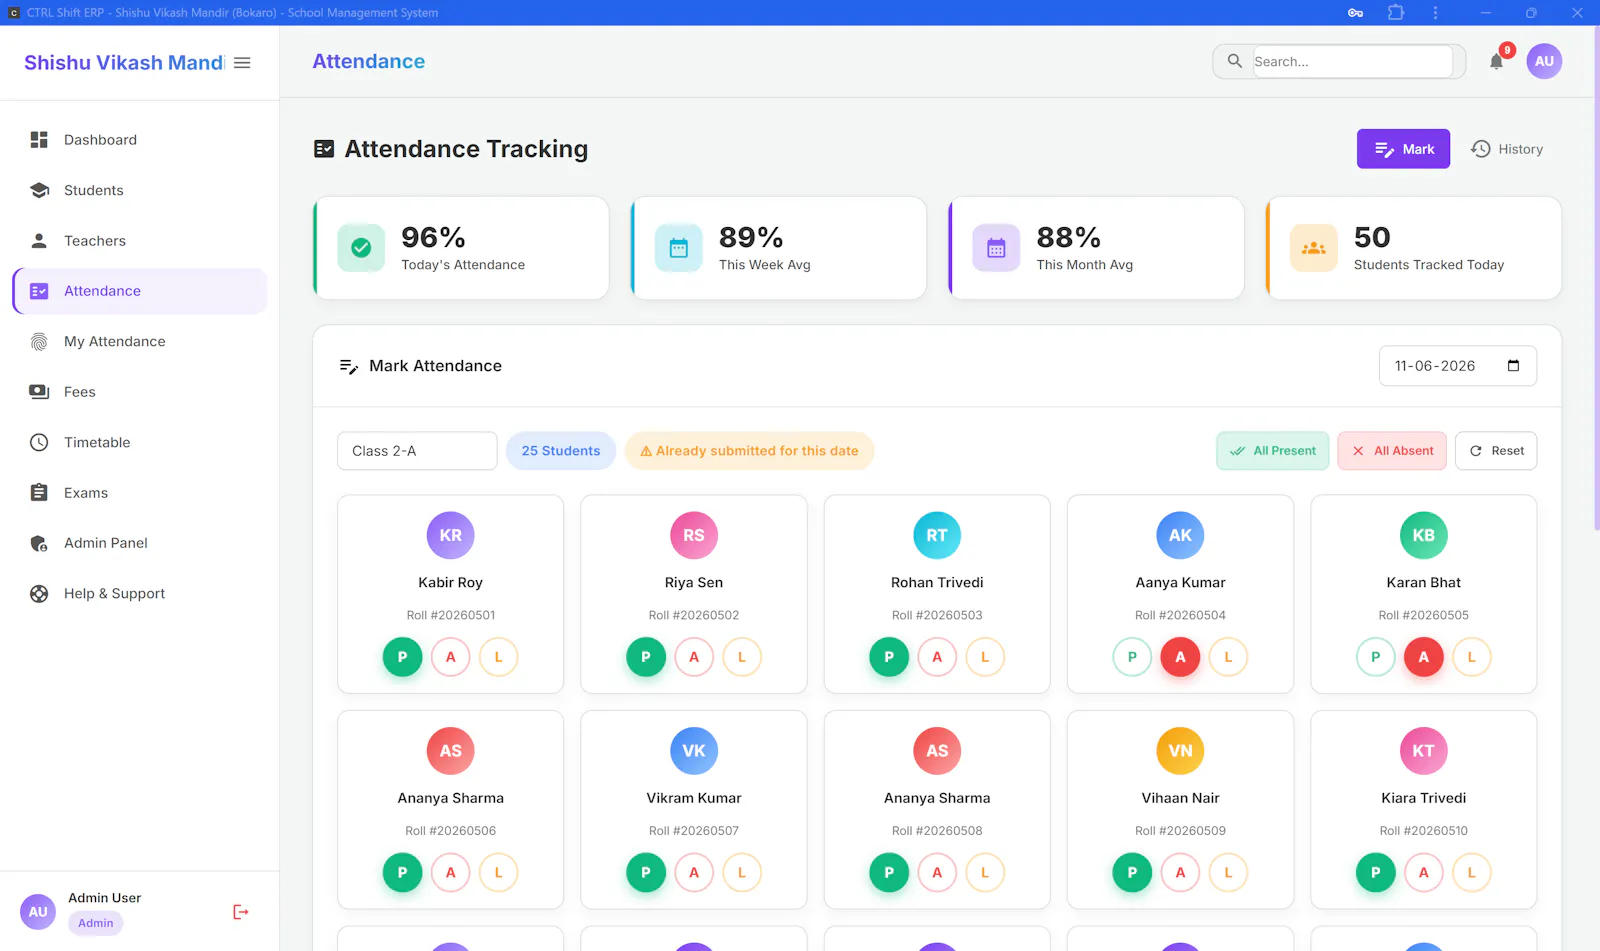This screenshot has height=951, width=1600.
Task: Mark Vikram Kumar as Leave
Action: pos(742,873)
